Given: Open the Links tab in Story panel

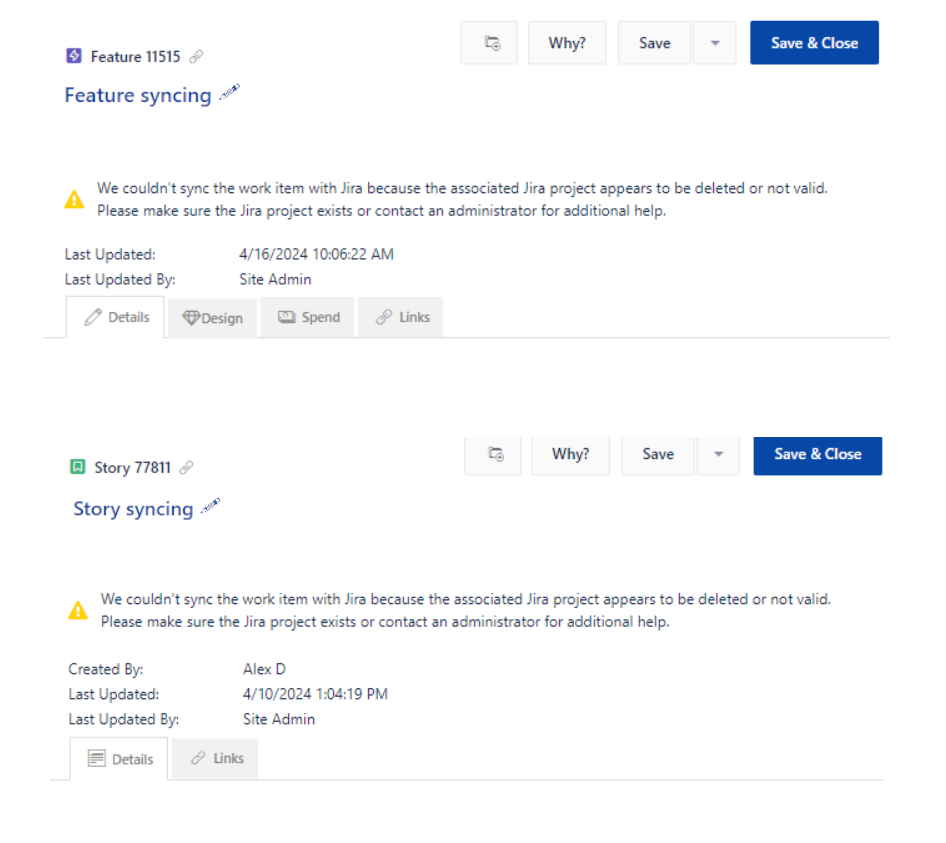Looking at the screenshot, I should [216, 758].
